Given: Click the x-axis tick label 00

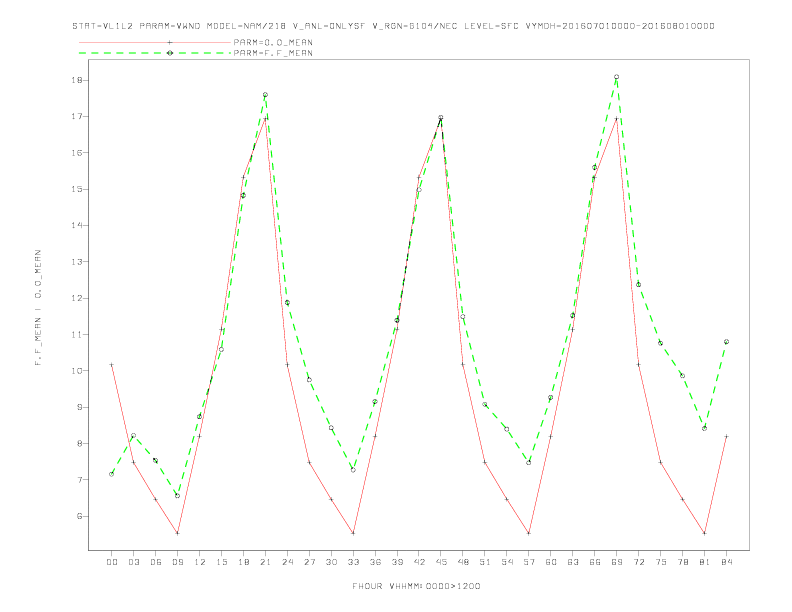Looking at the screenshot, I should coord(112,562).
